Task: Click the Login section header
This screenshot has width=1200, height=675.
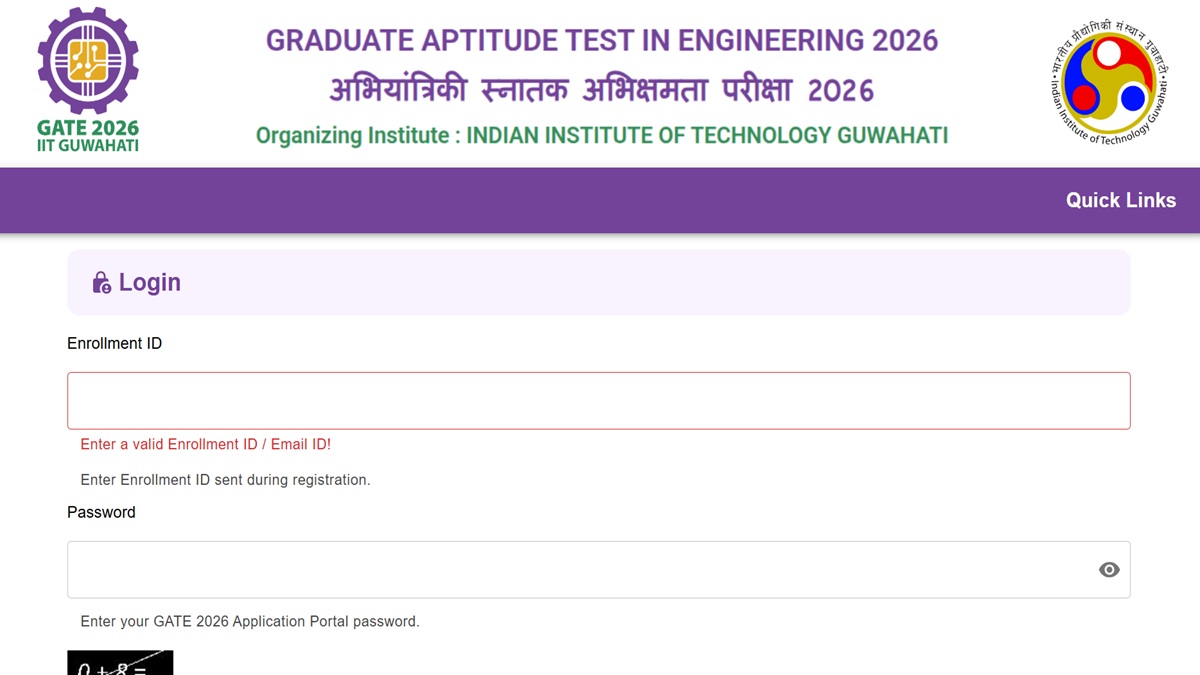Action: pos(149,282)
